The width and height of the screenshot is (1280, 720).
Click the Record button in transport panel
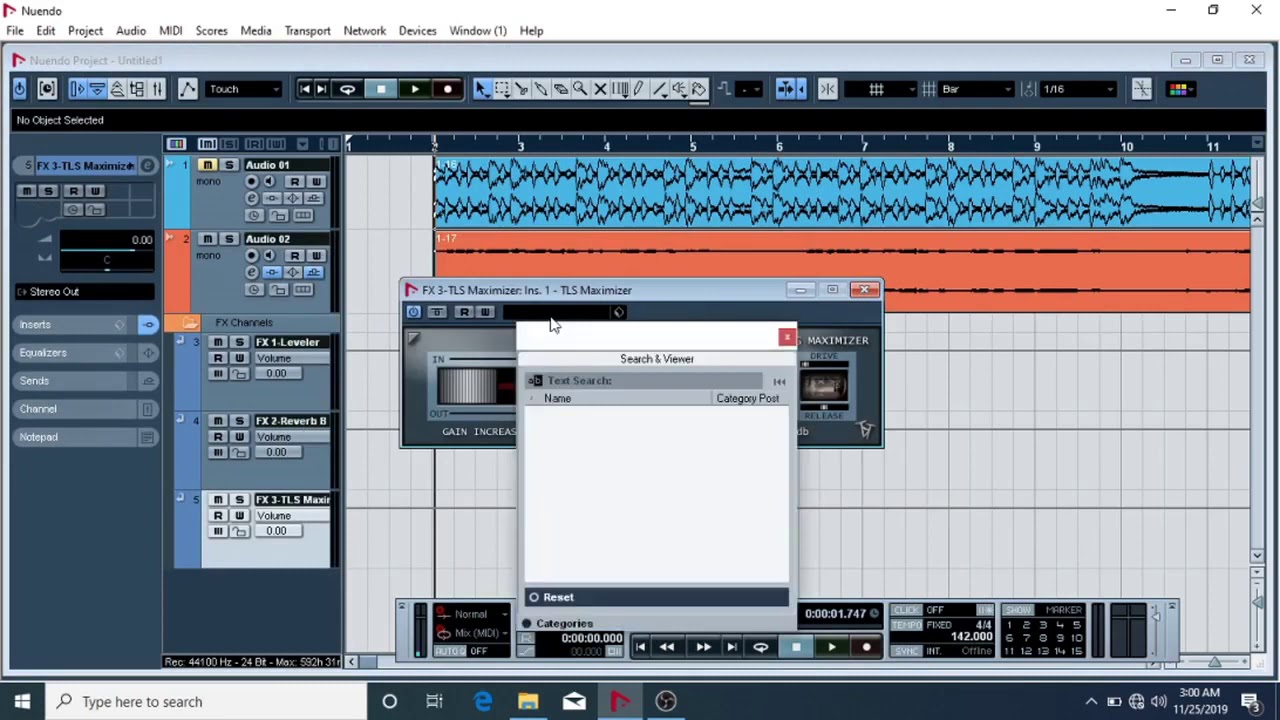pyautogui.click(x=866, y=647)
